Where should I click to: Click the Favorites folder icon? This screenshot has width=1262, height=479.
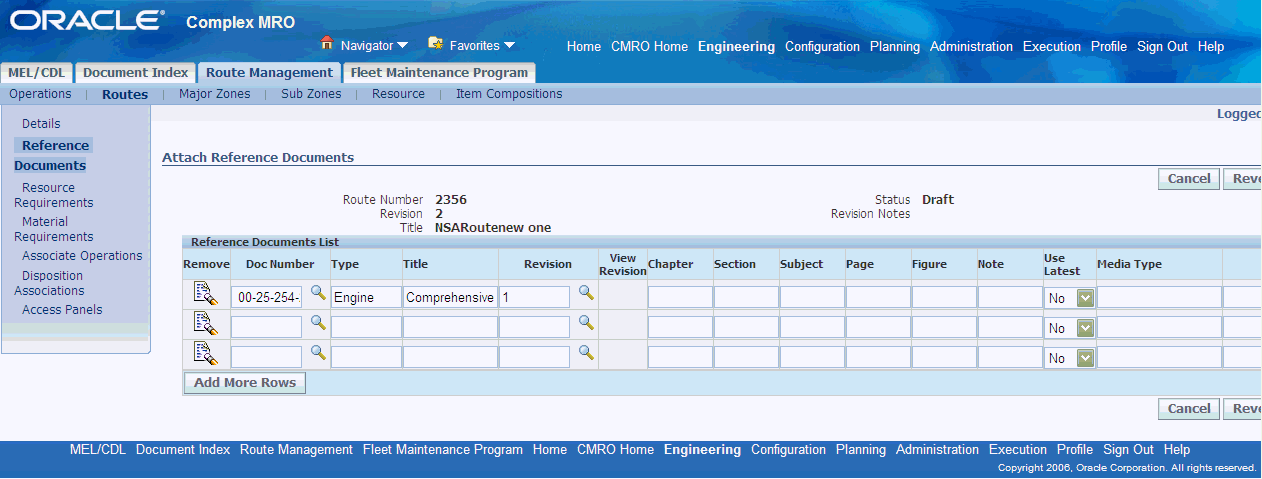435,44
